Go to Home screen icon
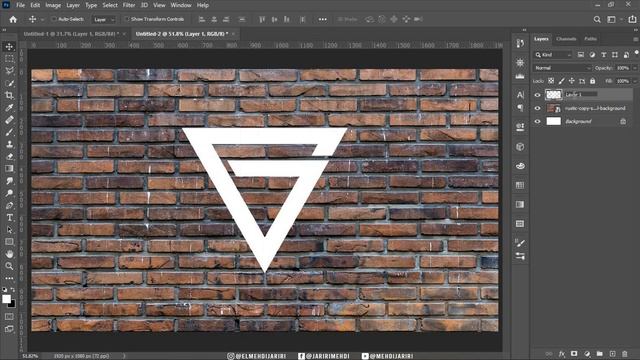The height and width of the screenshot is (360, 640). tap(13, 19)
